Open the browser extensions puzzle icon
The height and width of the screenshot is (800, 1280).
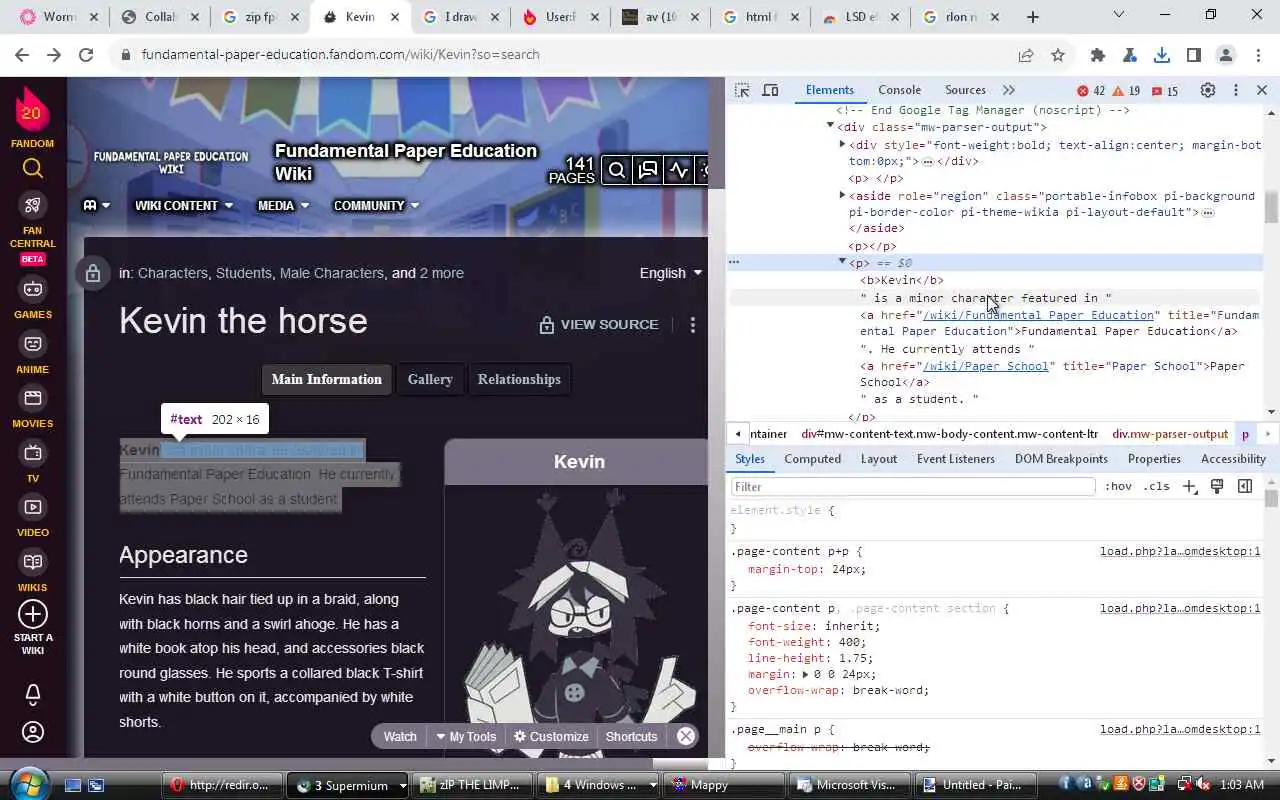pos(1098,55)
